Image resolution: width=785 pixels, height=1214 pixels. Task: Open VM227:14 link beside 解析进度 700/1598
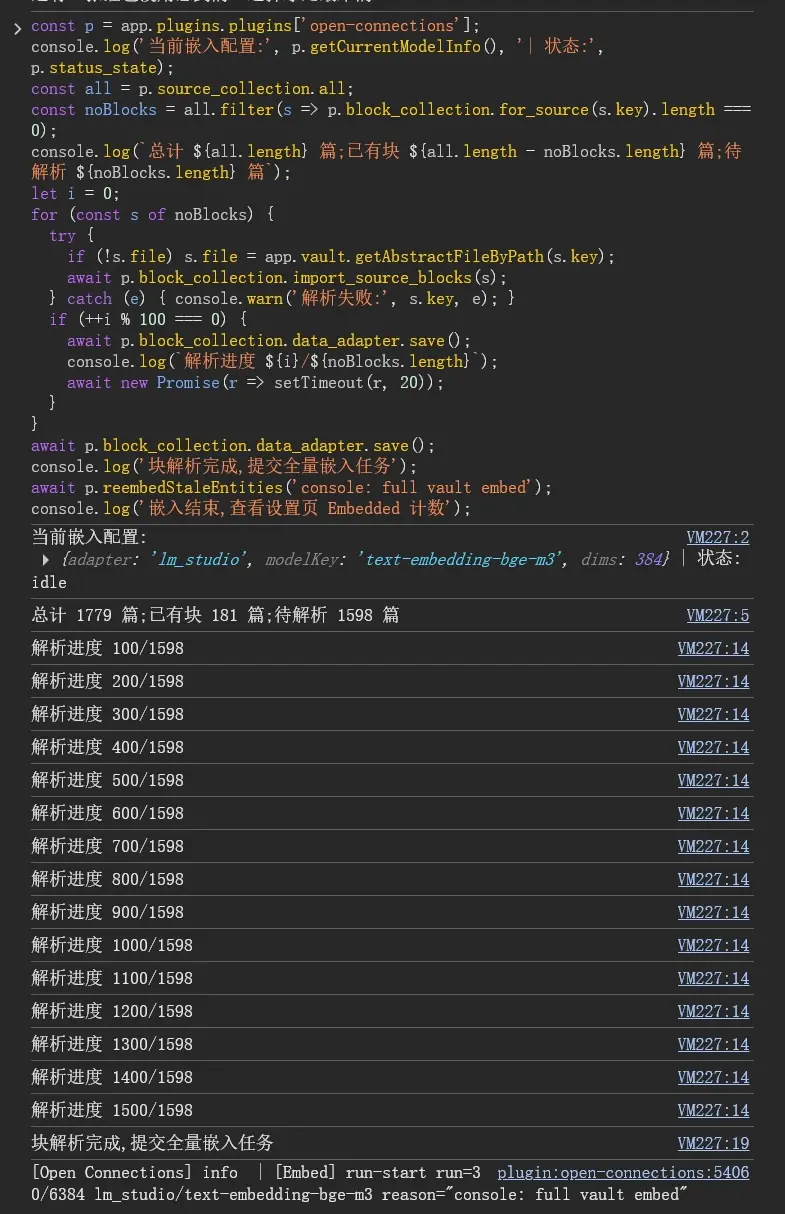click(713, 846)
